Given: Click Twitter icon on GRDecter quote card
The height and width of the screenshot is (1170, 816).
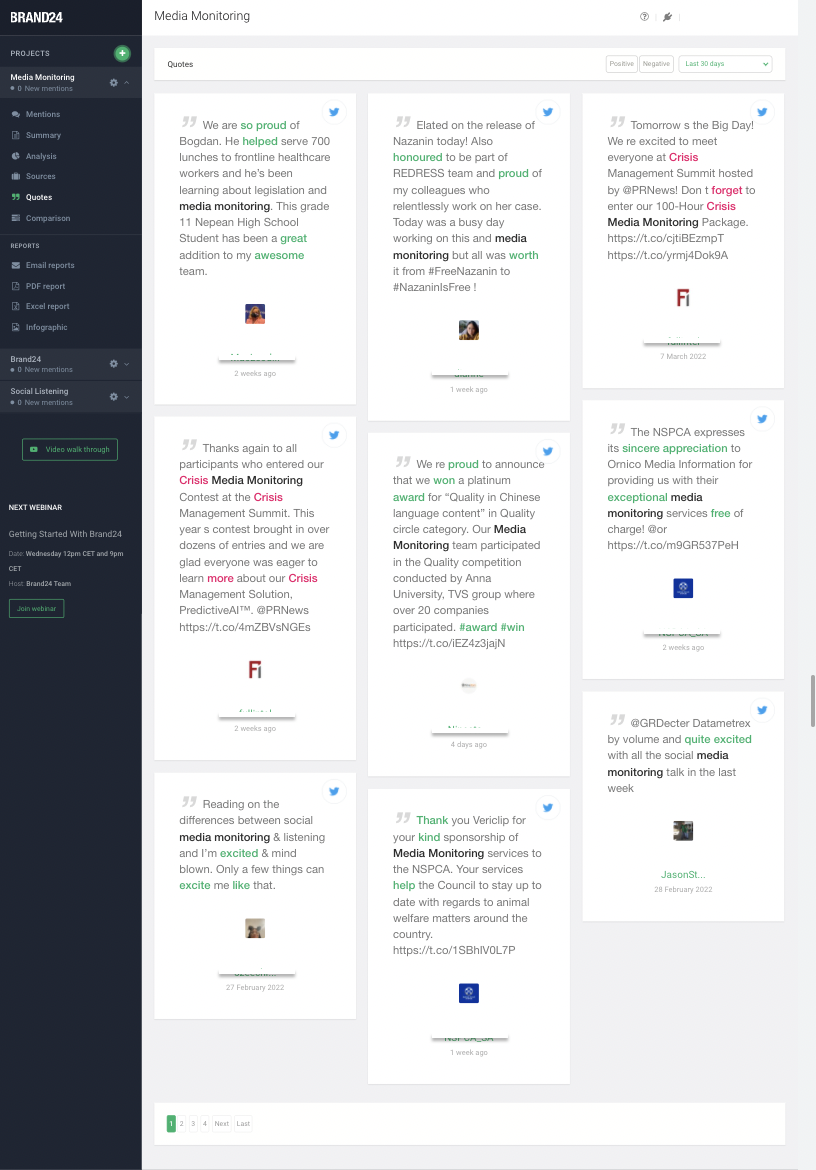Looking at the screenshot, I should [762, 710].
